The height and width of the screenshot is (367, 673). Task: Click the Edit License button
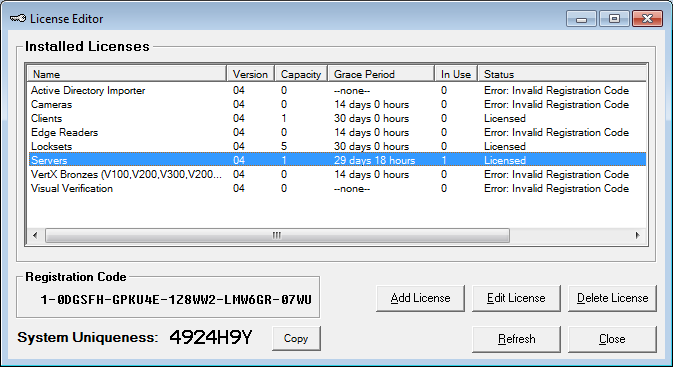(x=516, y=298)
